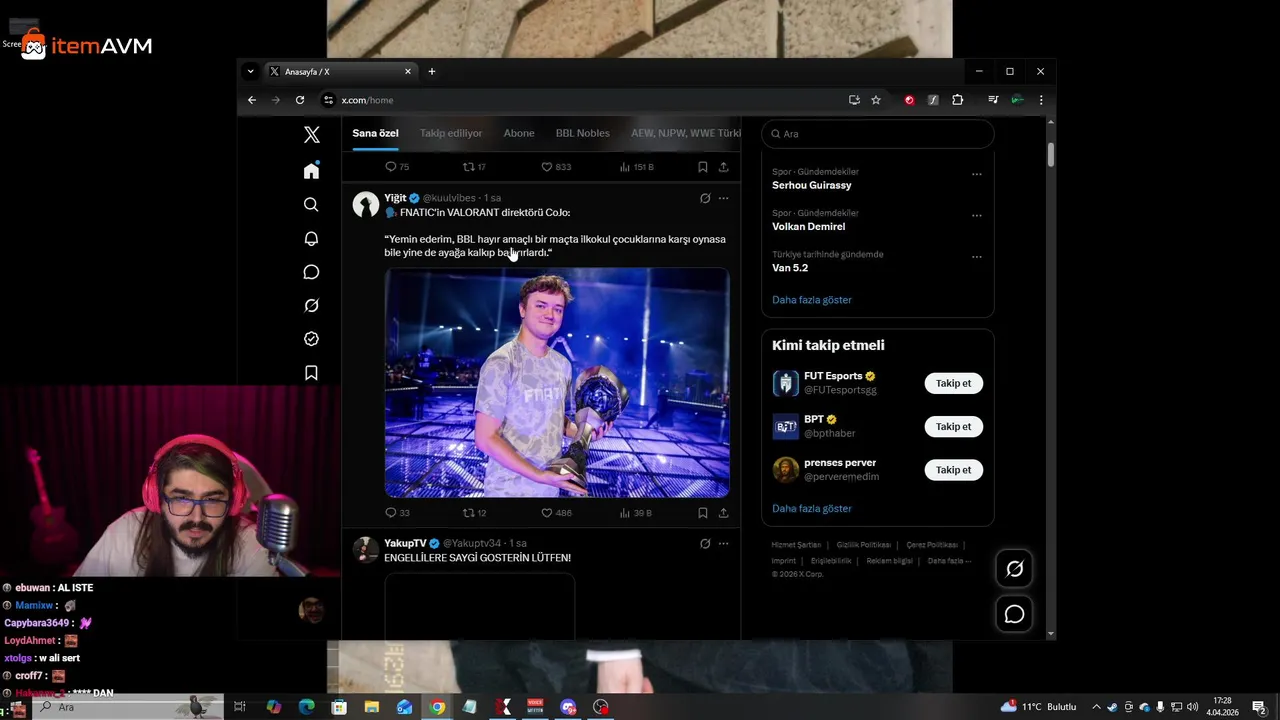This screenshot has height=720, width=1280.
Task: Ask Grok about Yiğit's post
Action: pyautogui.click(x=705, y=198)
